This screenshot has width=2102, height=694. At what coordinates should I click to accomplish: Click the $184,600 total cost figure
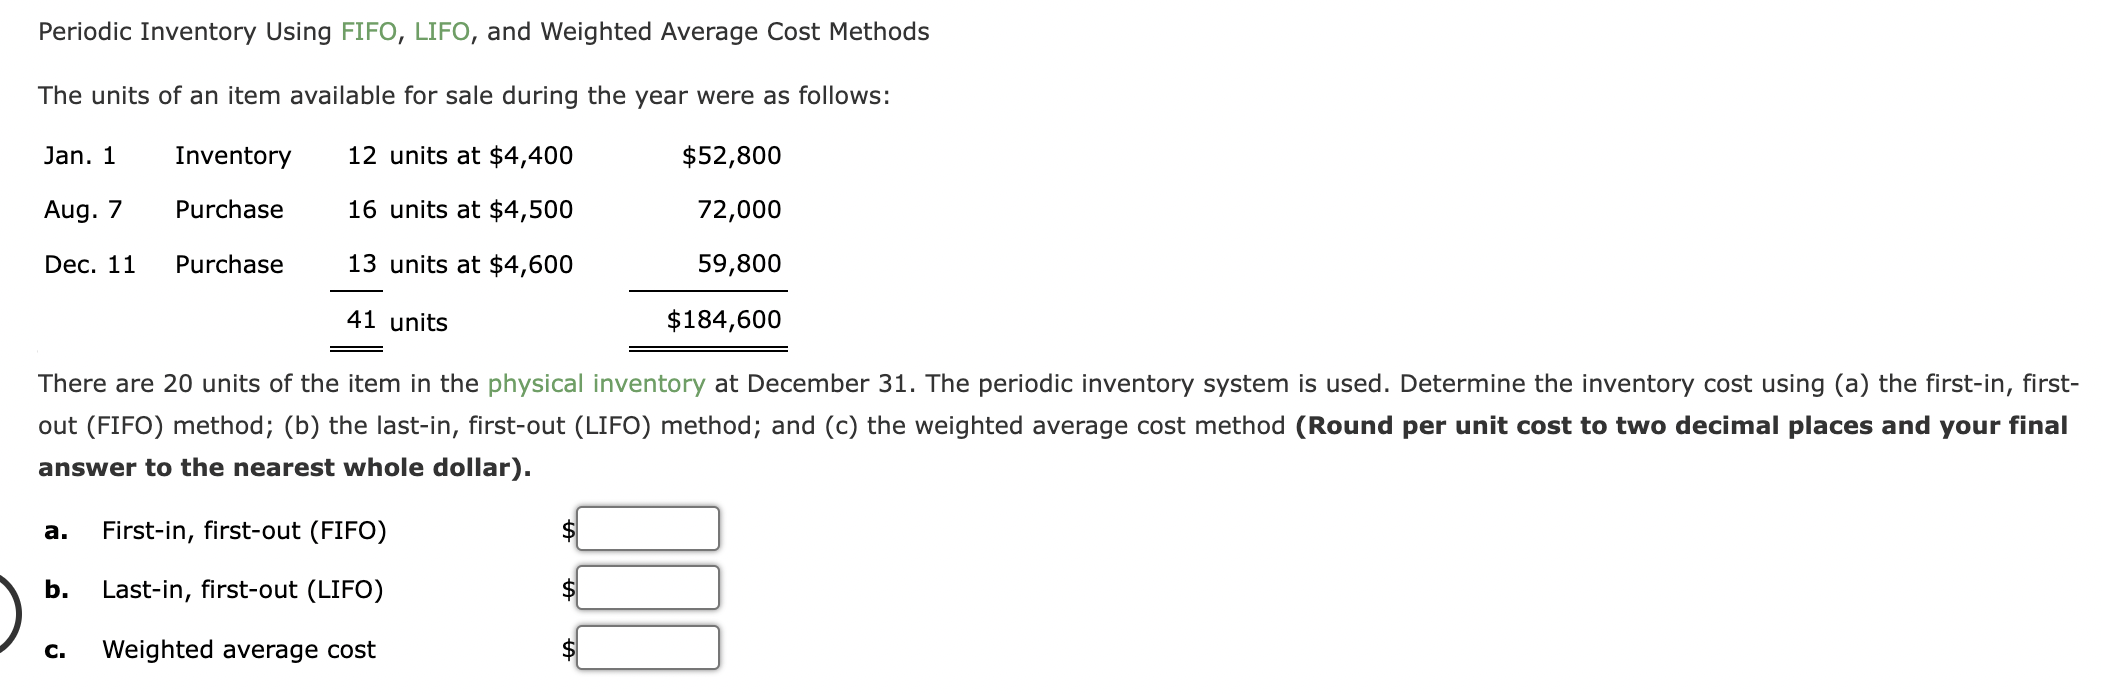click(x=725, y=319)
